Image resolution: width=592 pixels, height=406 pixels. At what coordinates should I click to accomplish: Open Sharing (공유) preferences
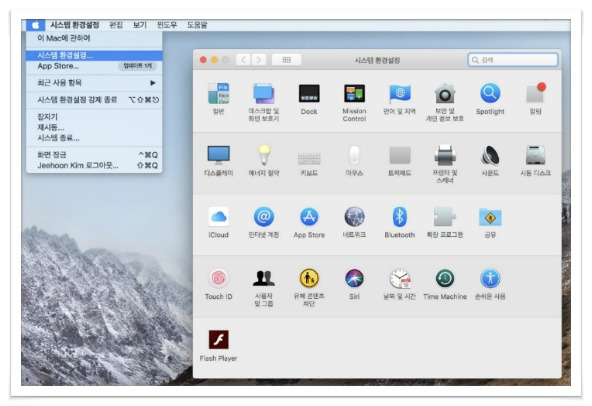490,217
